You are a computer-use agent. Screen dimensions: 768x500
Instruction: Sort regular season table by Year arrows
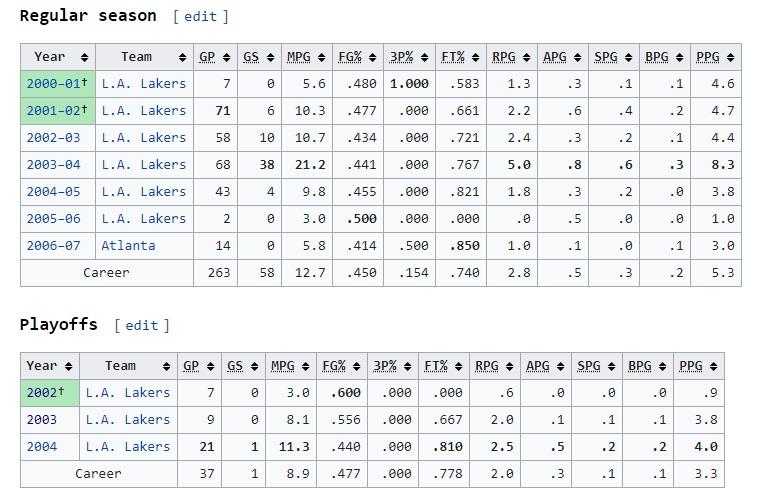click(84, 57)
